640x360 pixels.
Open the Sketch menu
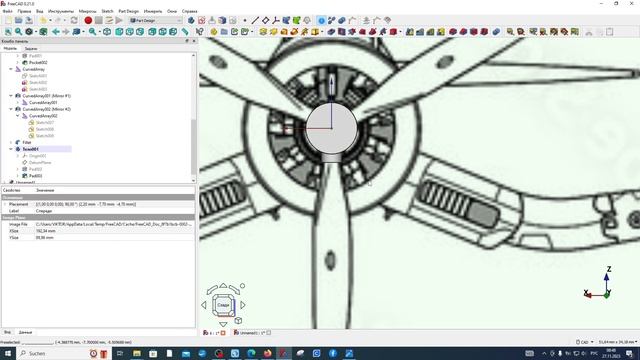[x=107, y=11]
